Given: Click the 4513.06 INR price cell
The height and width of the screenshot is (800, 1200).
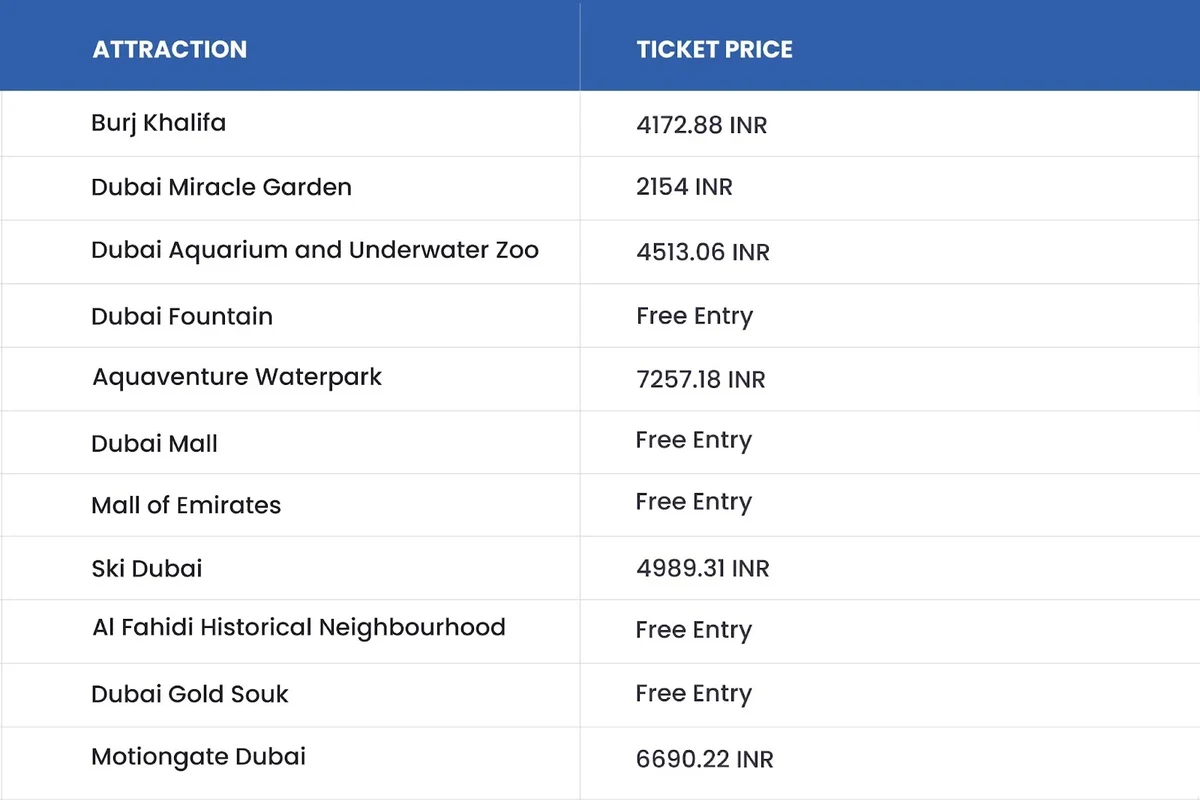Looking at the screenshot, I should pyautogui.click(x=703, y=252).
